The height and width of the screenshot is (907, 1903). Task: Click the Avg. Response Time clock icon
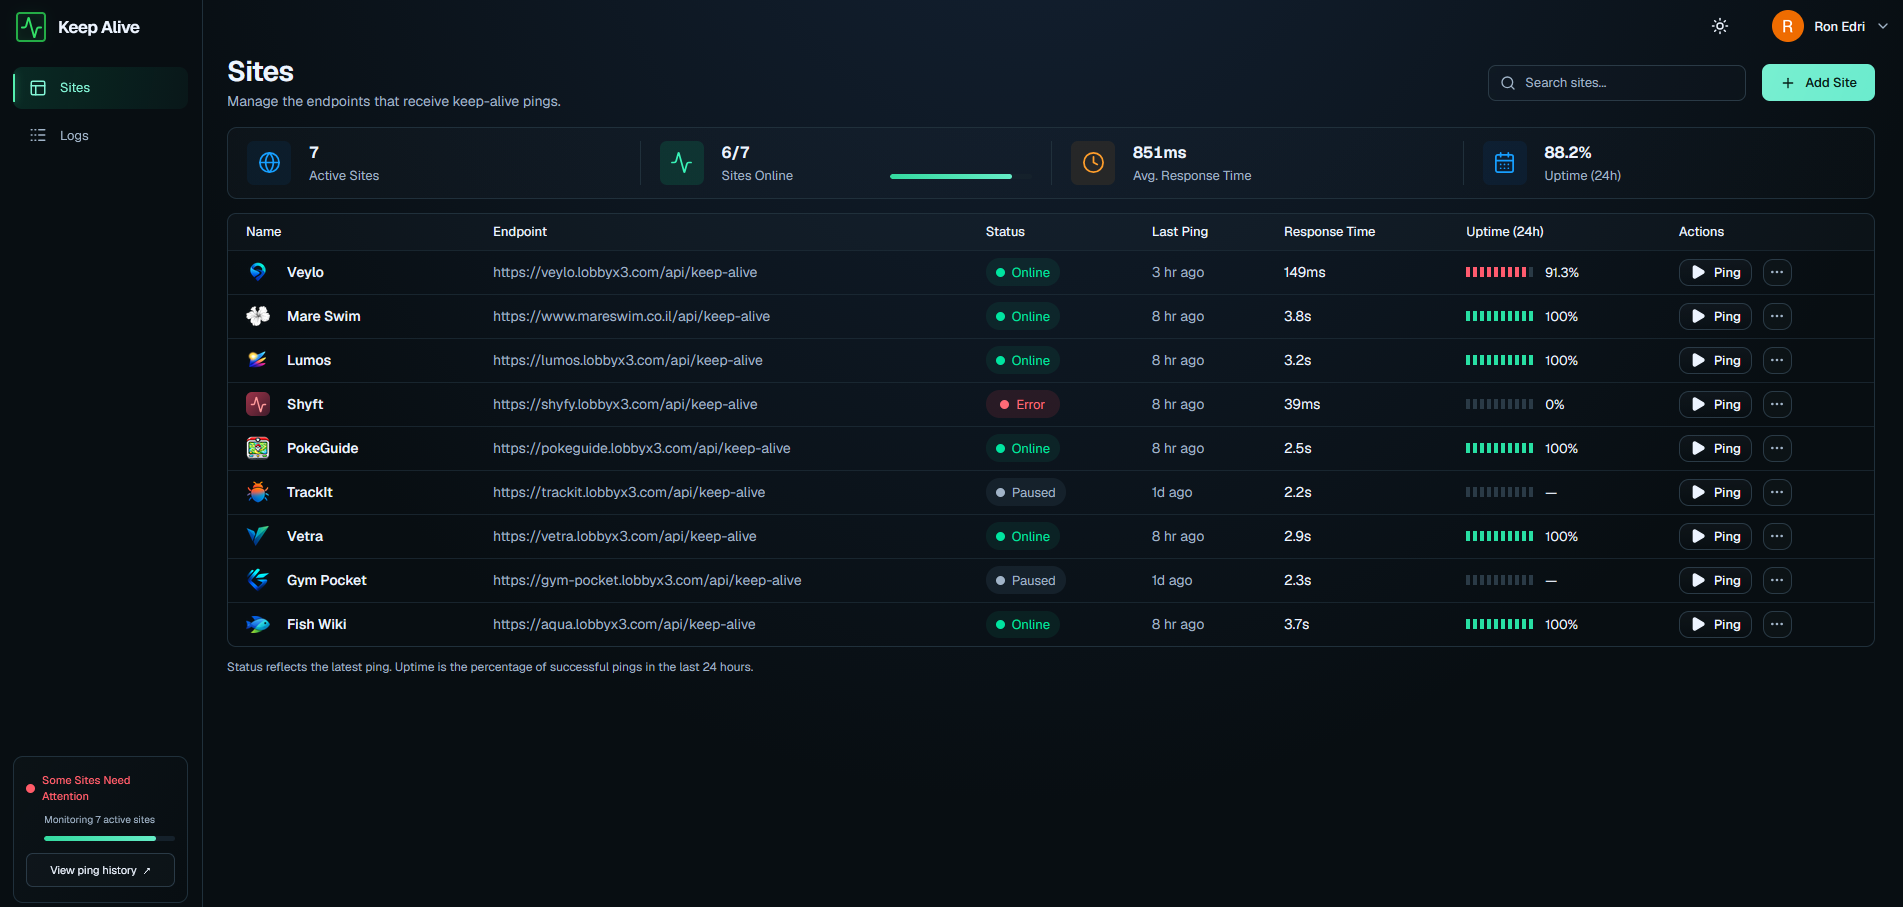point(1093,163)
